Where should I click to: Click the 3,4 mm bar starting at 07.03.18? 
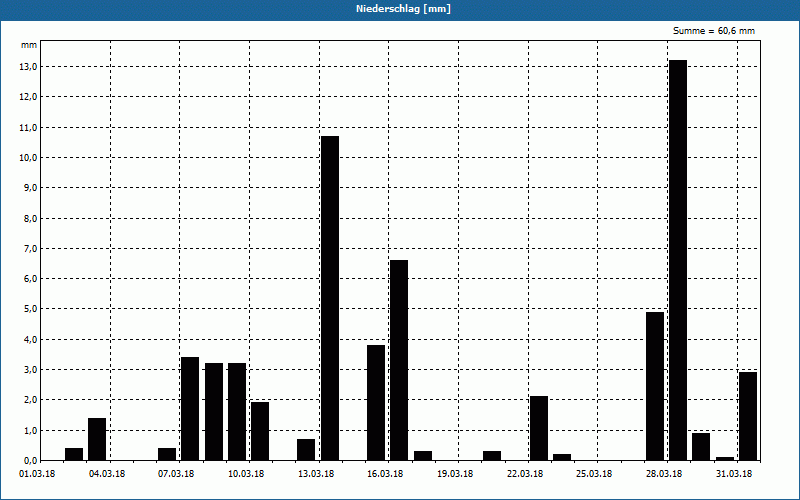[x=190, y=409]
